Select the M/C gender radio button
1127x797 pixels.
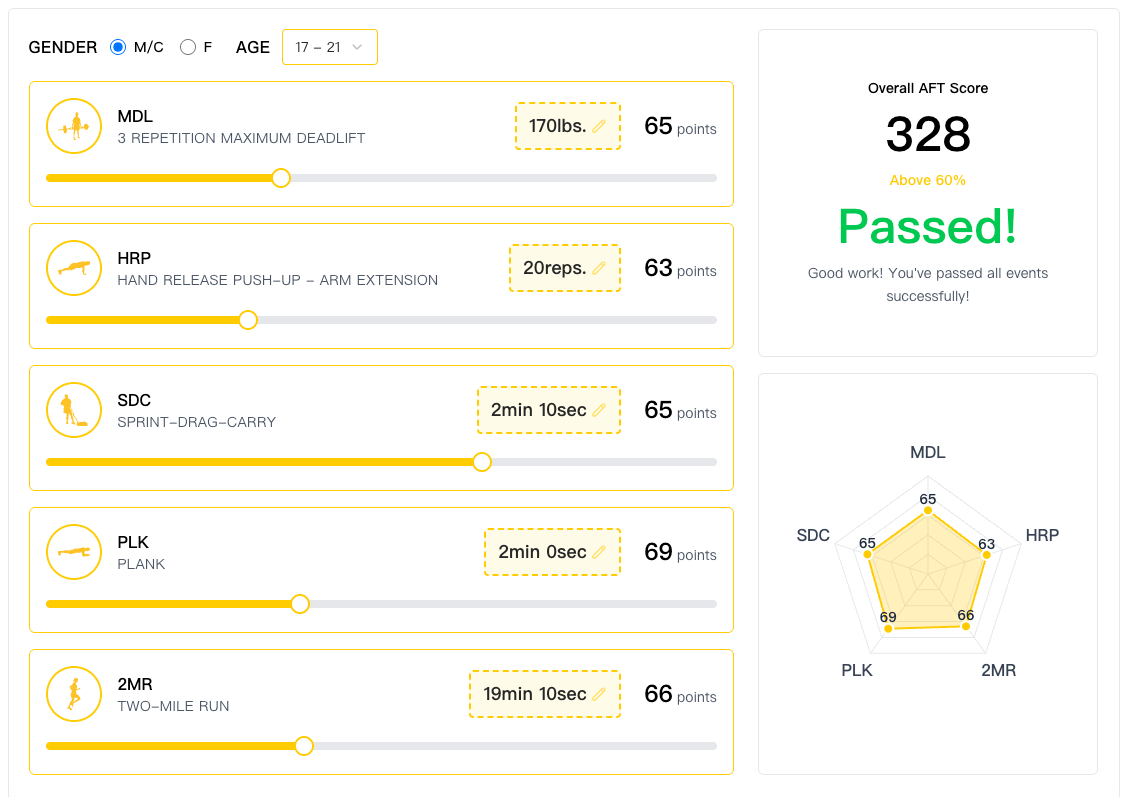[x=118, y=47]
